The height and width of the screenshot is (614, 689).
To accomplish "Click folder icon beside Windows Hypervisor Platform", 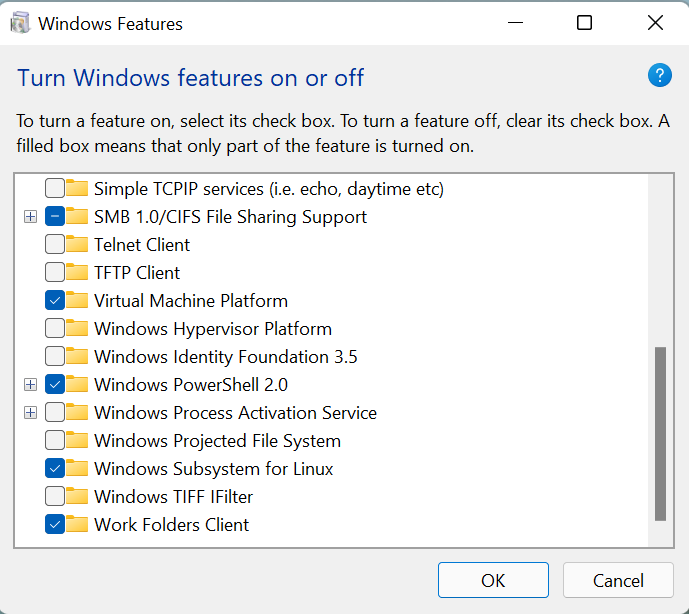I will coord(77,329).
